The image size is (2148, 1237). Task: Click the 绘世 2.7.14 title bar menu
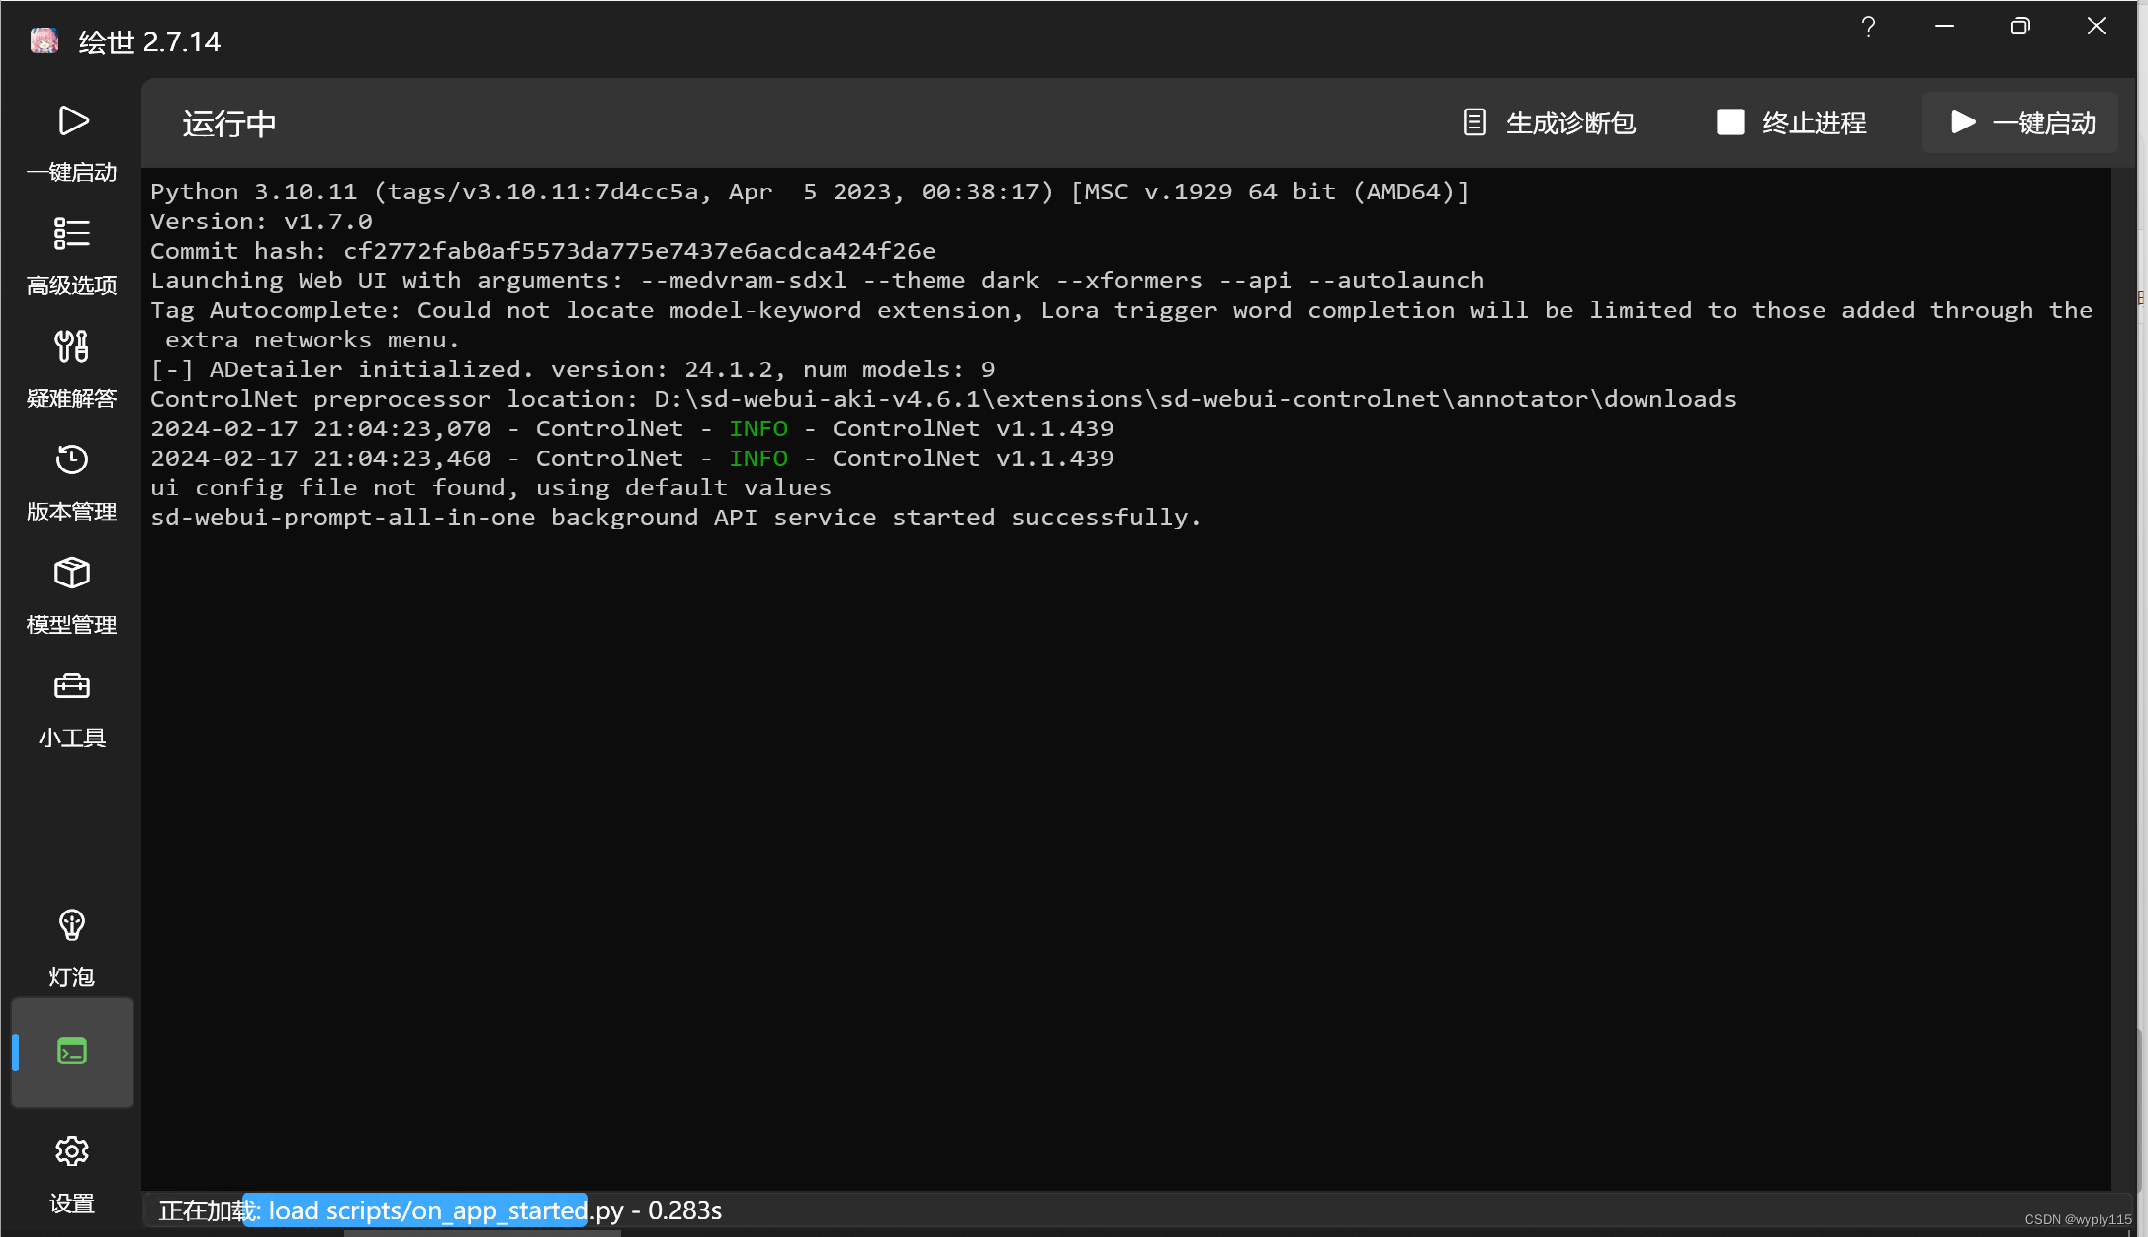pyautogui.click(x=149, y=40)
